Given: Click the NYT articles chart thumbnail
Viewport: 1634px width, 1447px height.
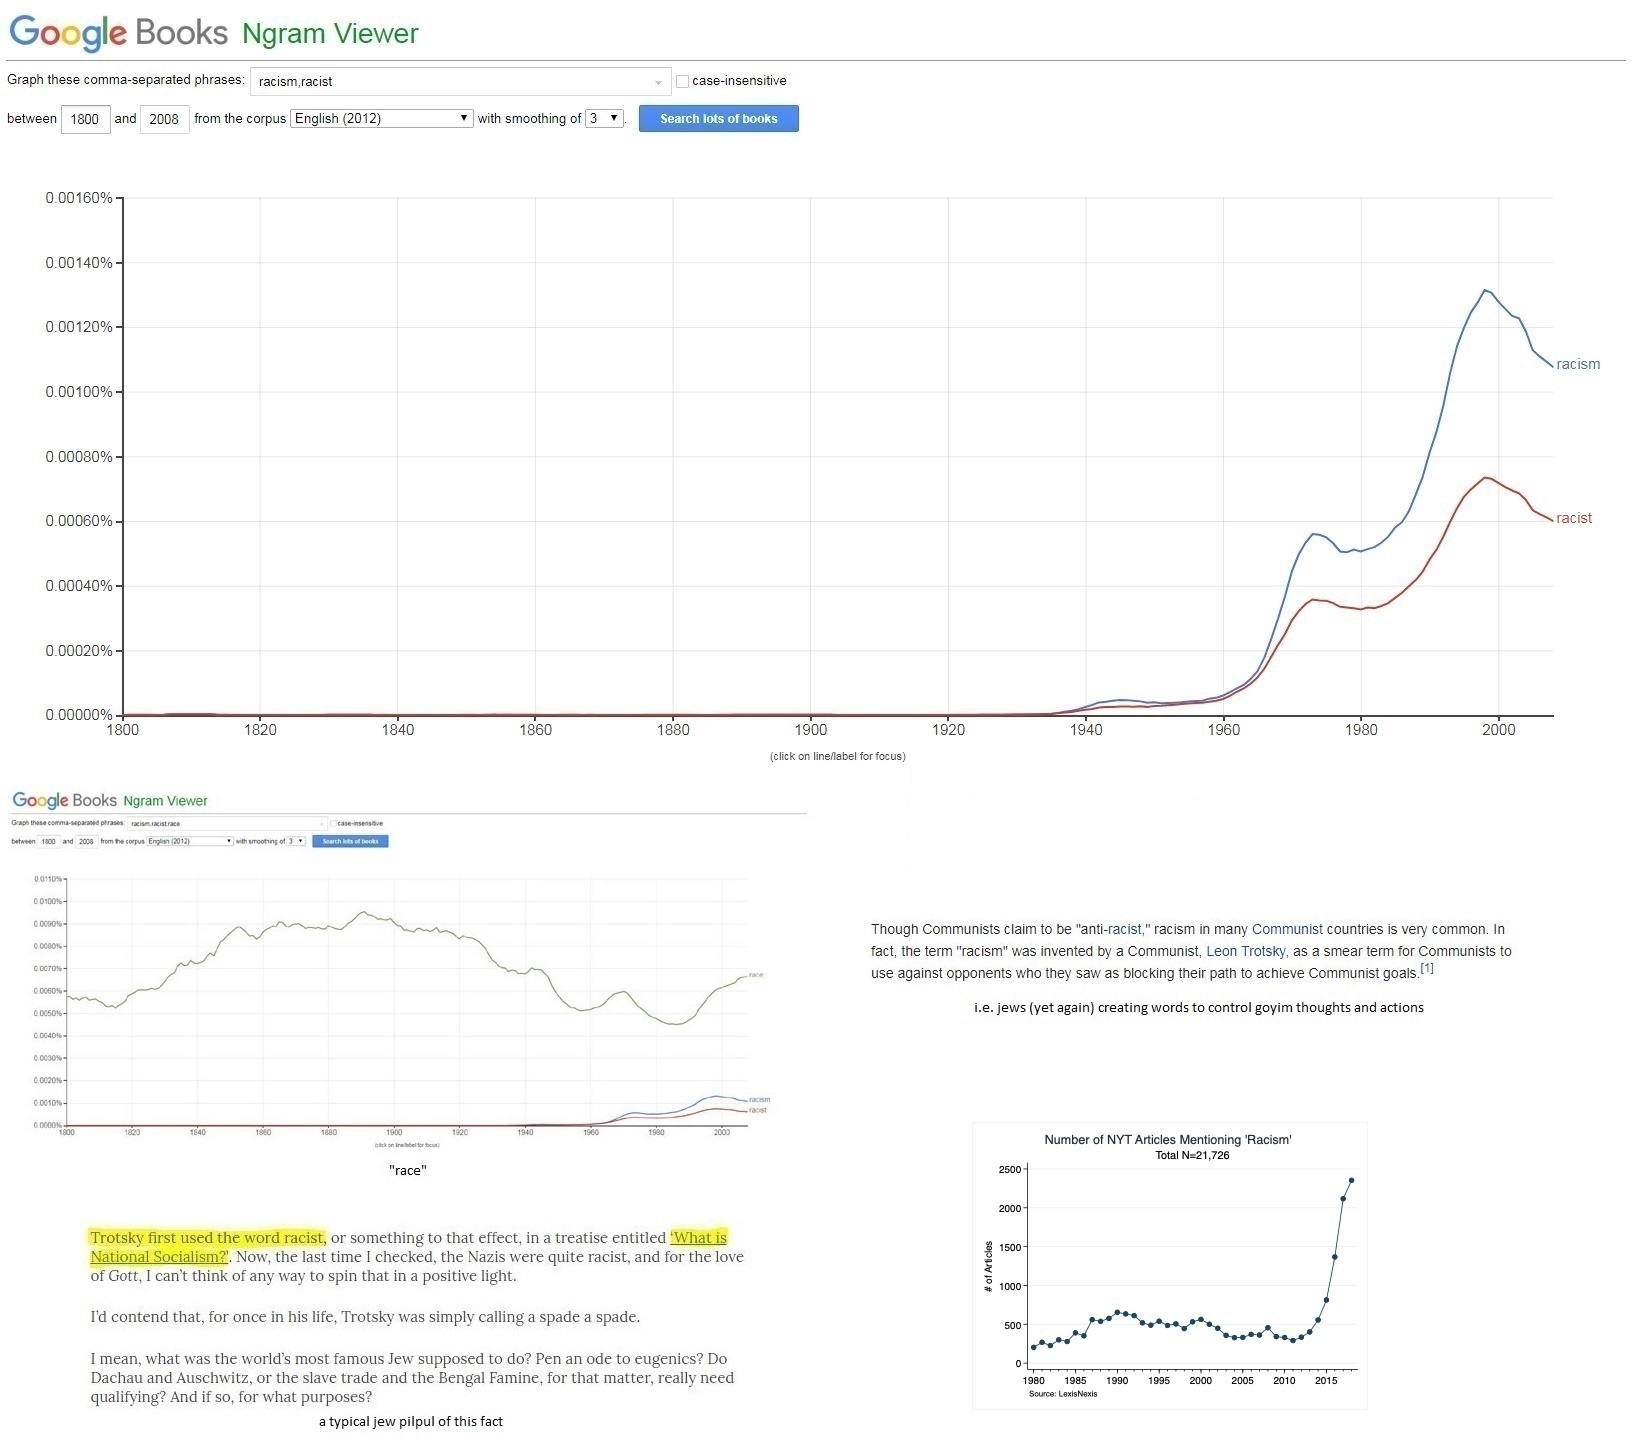Looking at the screenshot, I should (x=1168, y=1265).
